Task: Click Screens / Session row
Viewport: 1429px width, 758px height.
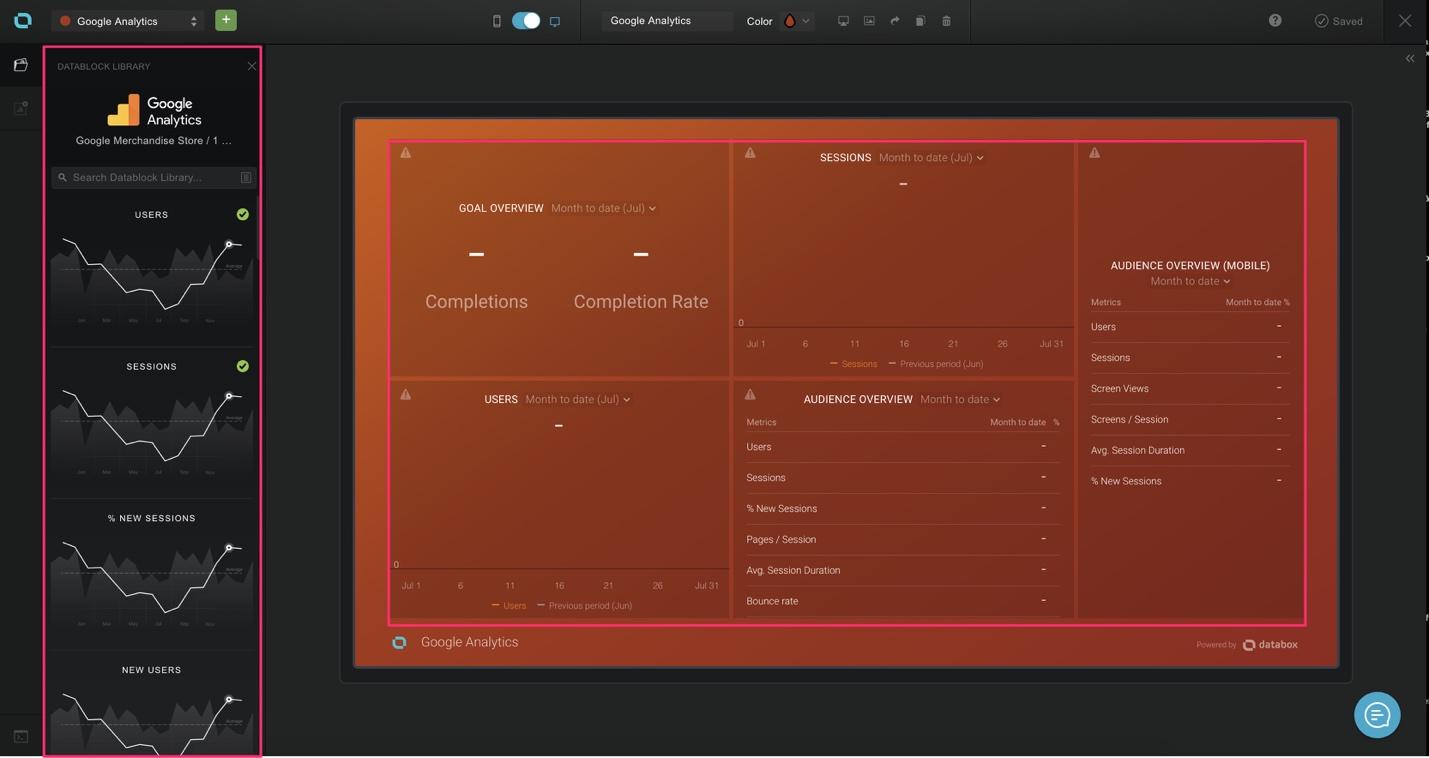Action: [1190, 419]
